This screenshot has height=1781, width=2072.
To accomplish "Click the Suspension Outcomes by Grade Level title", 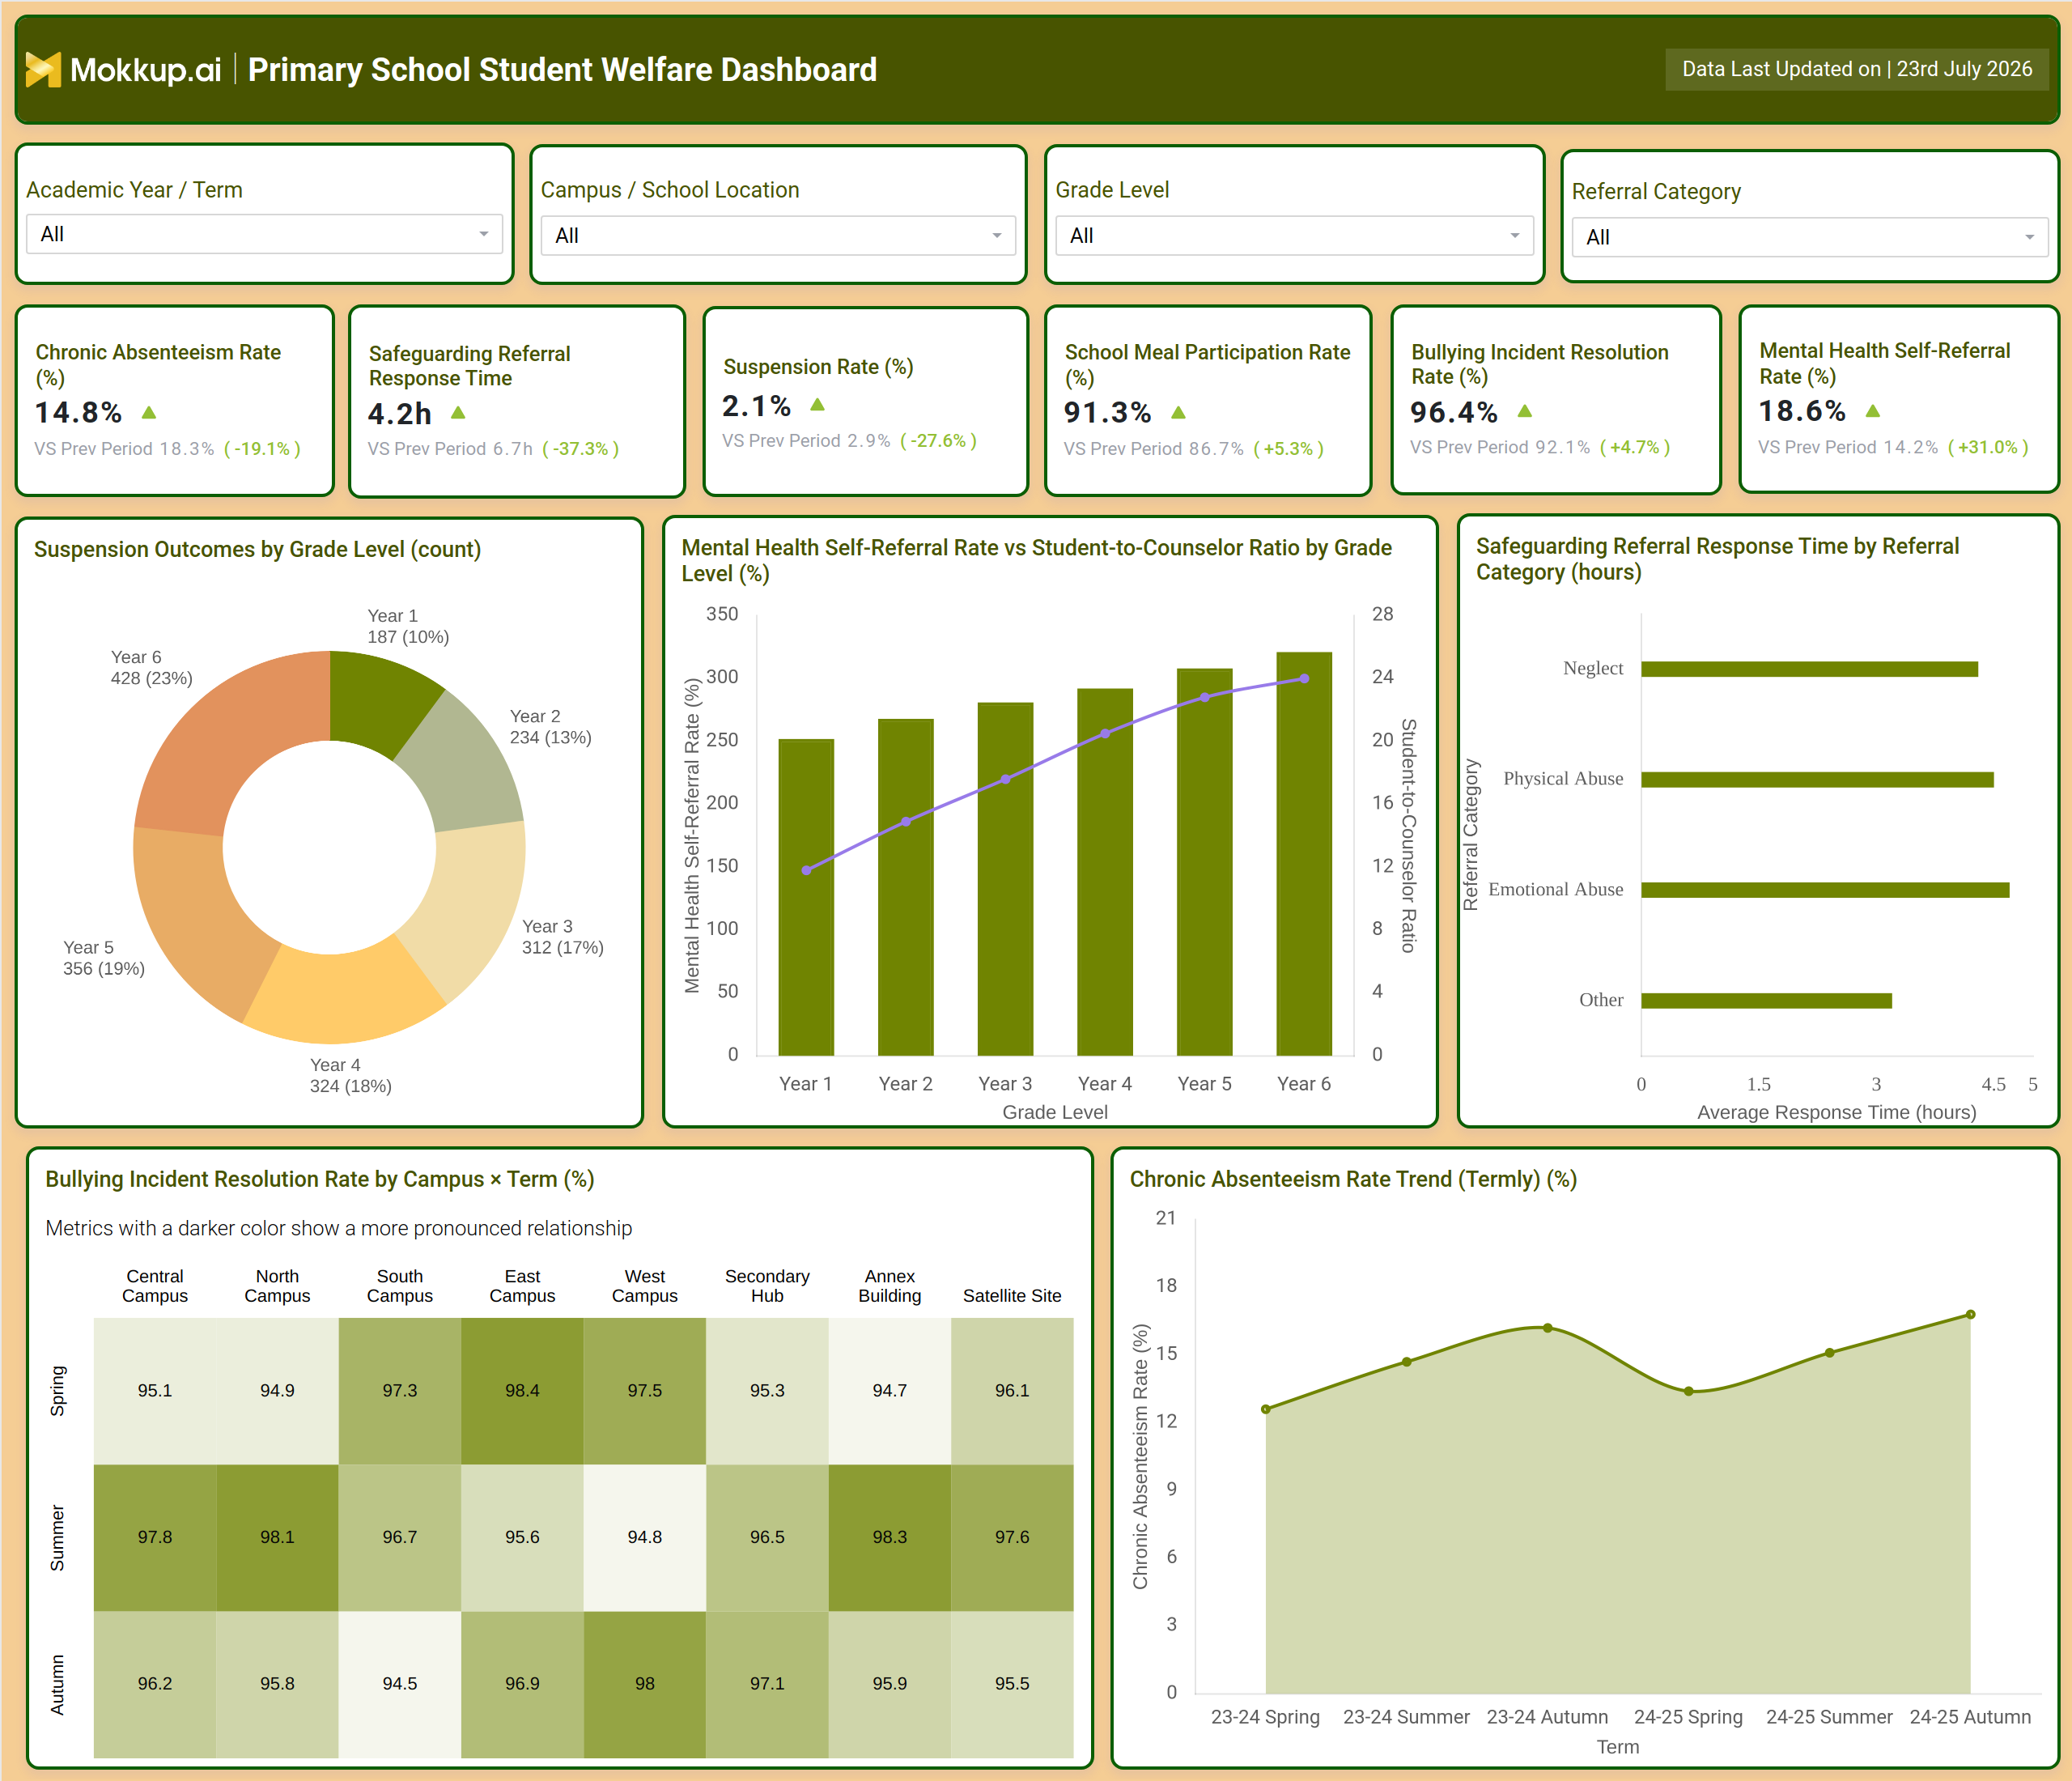I will pos(258,549).
